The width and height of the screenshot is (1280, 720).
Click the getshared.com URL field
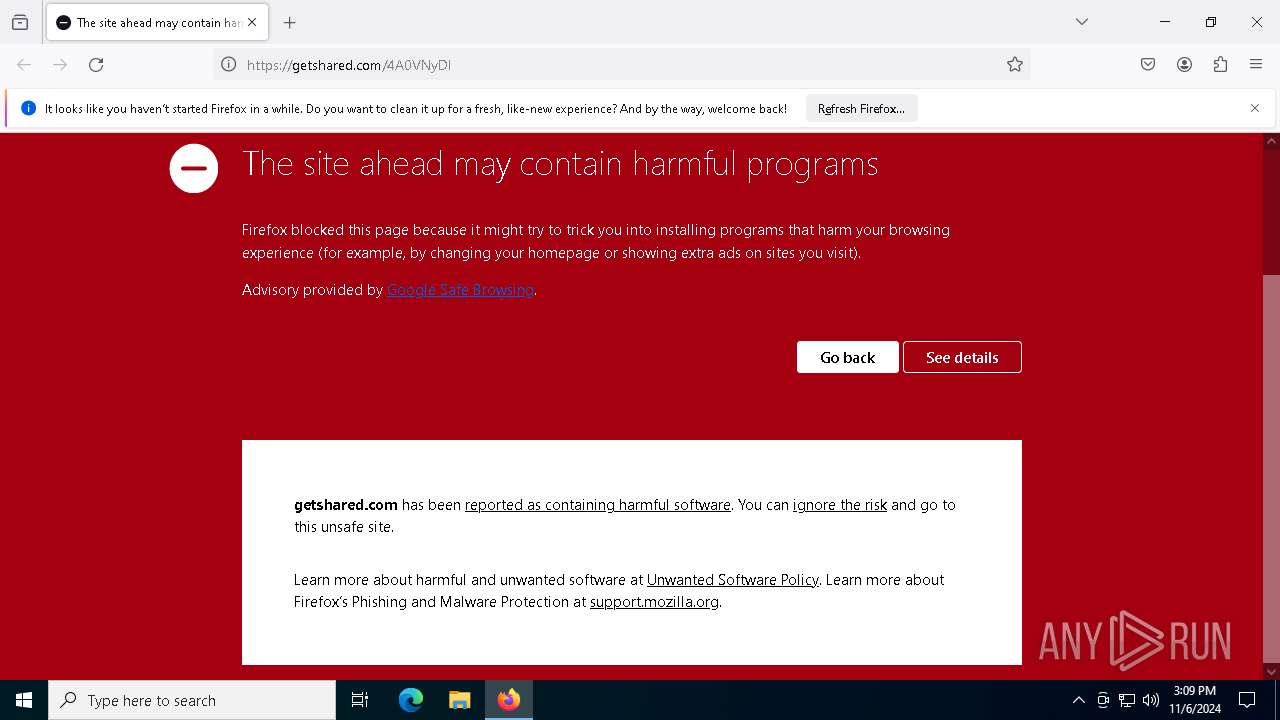620,65
